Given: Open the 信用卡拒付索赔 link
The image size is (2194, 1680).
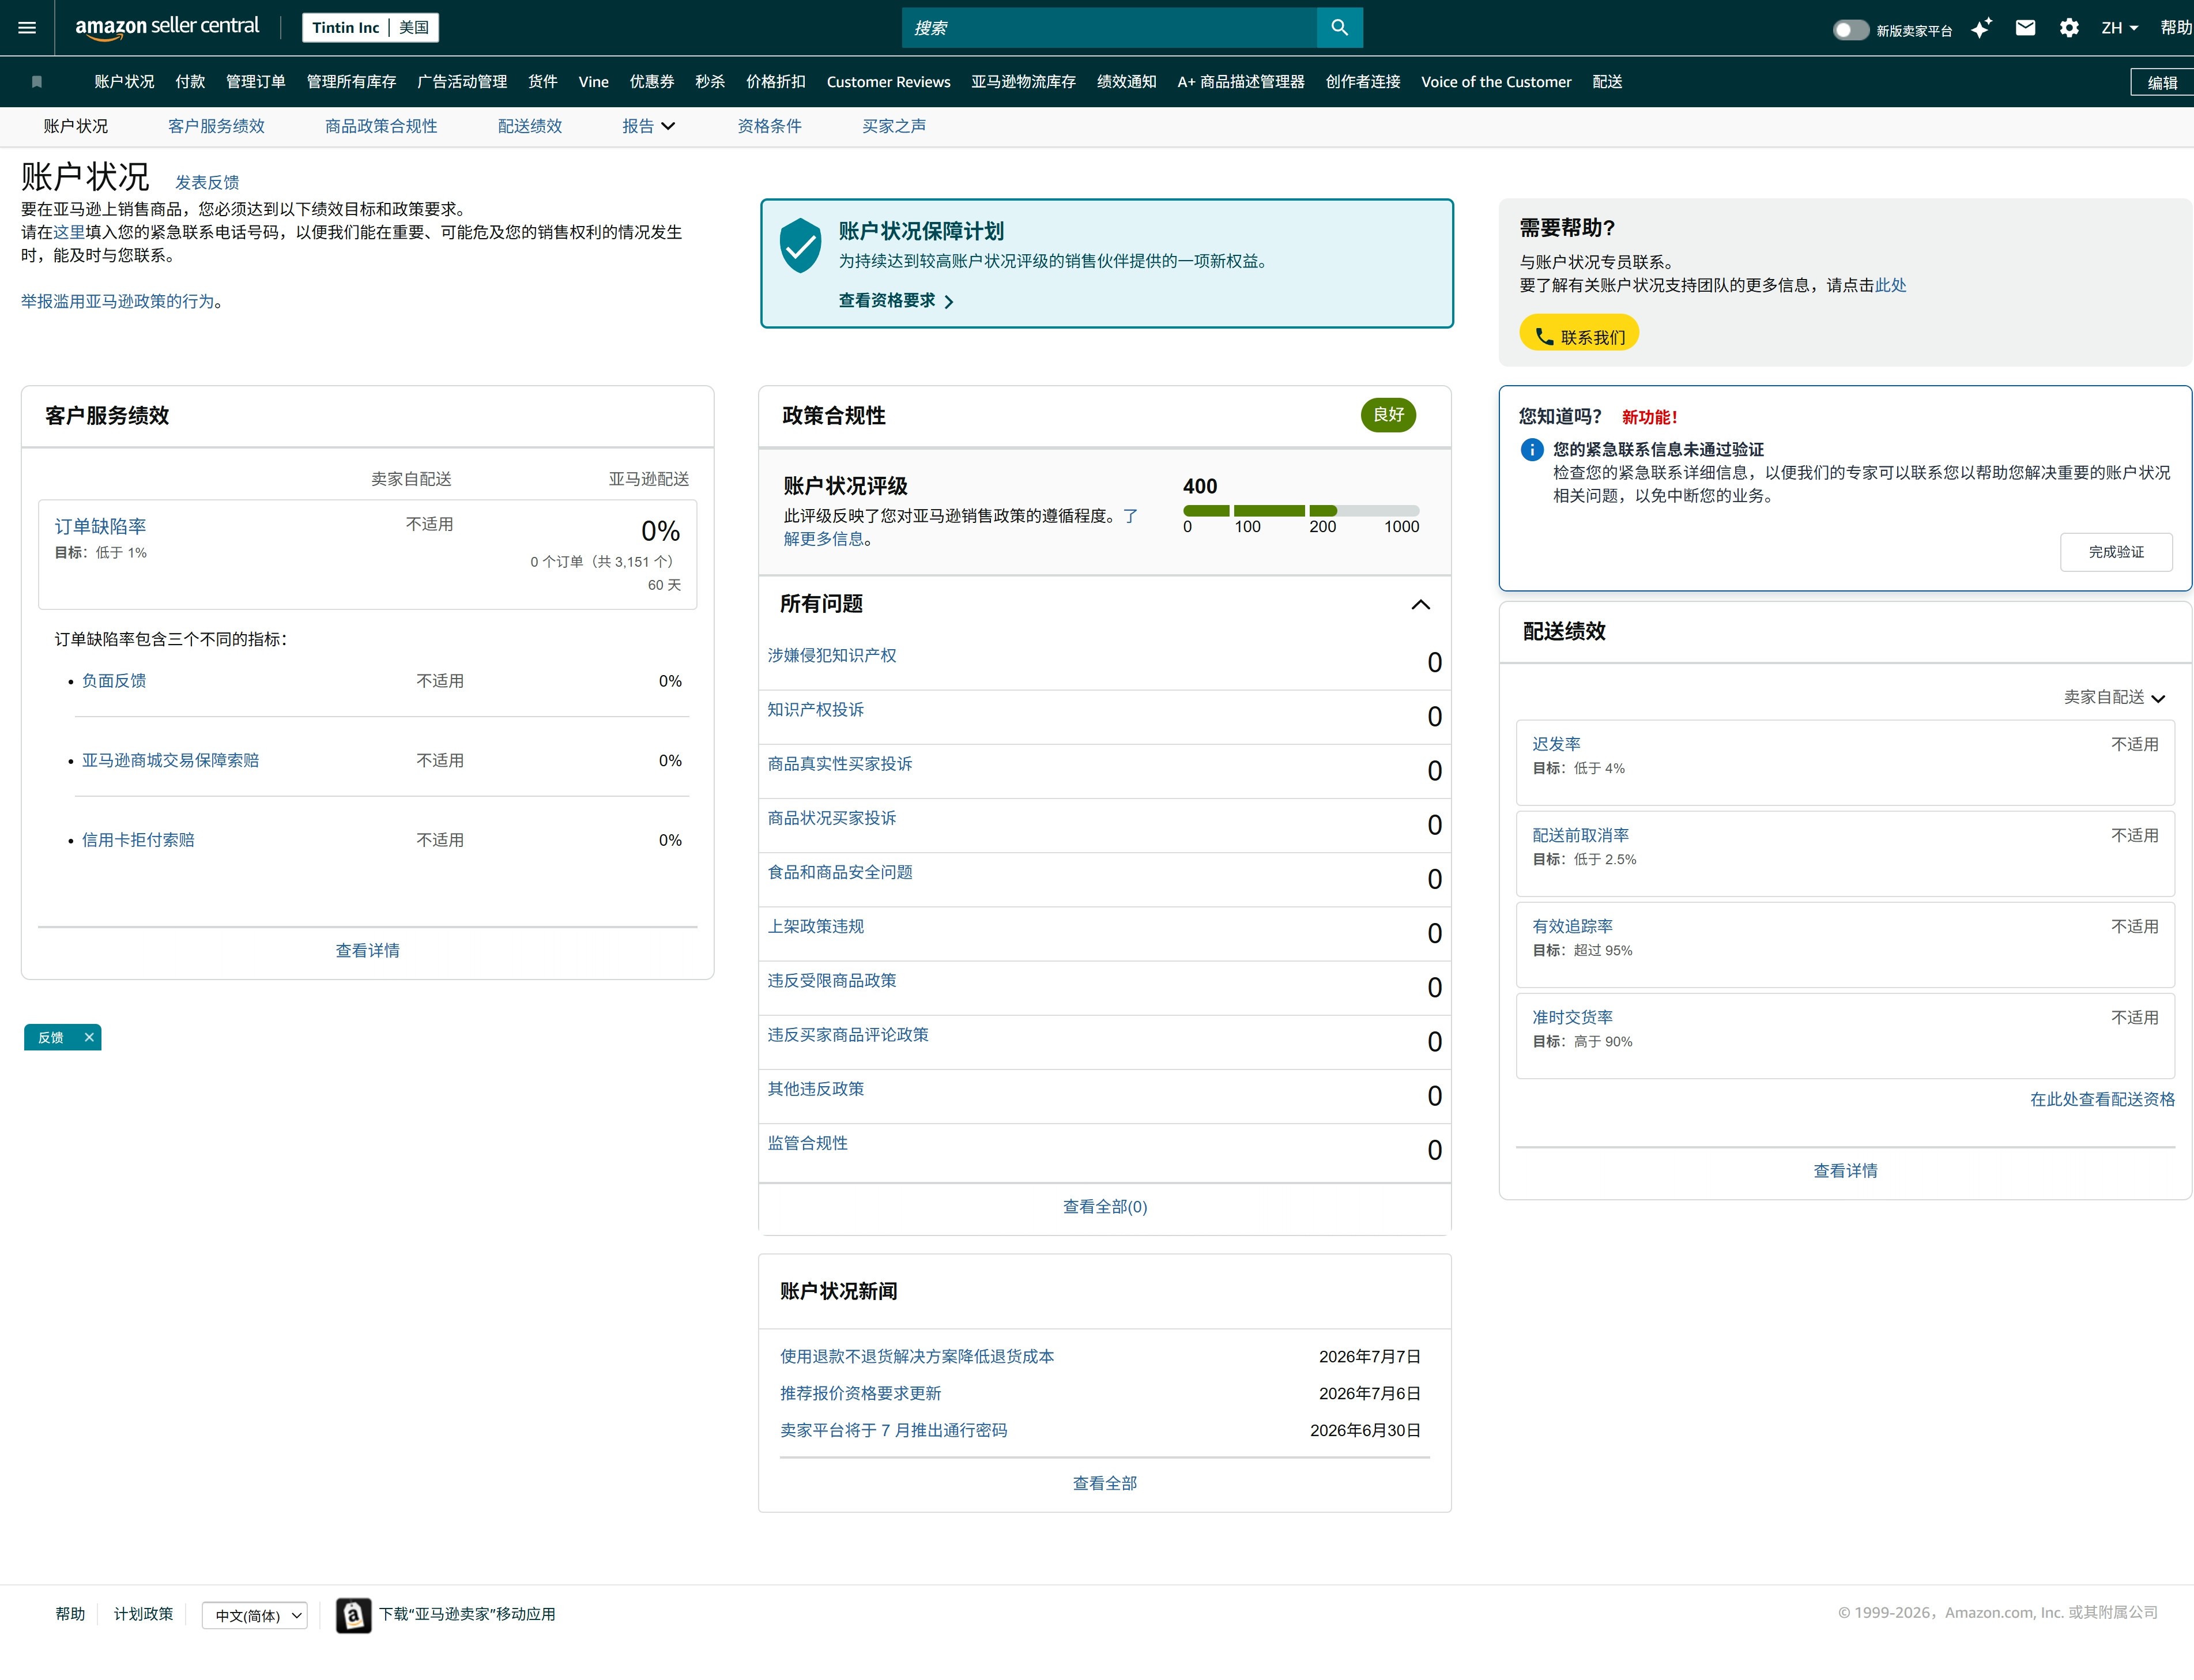Looking at the screenshot, I should (x=138, y=840).
